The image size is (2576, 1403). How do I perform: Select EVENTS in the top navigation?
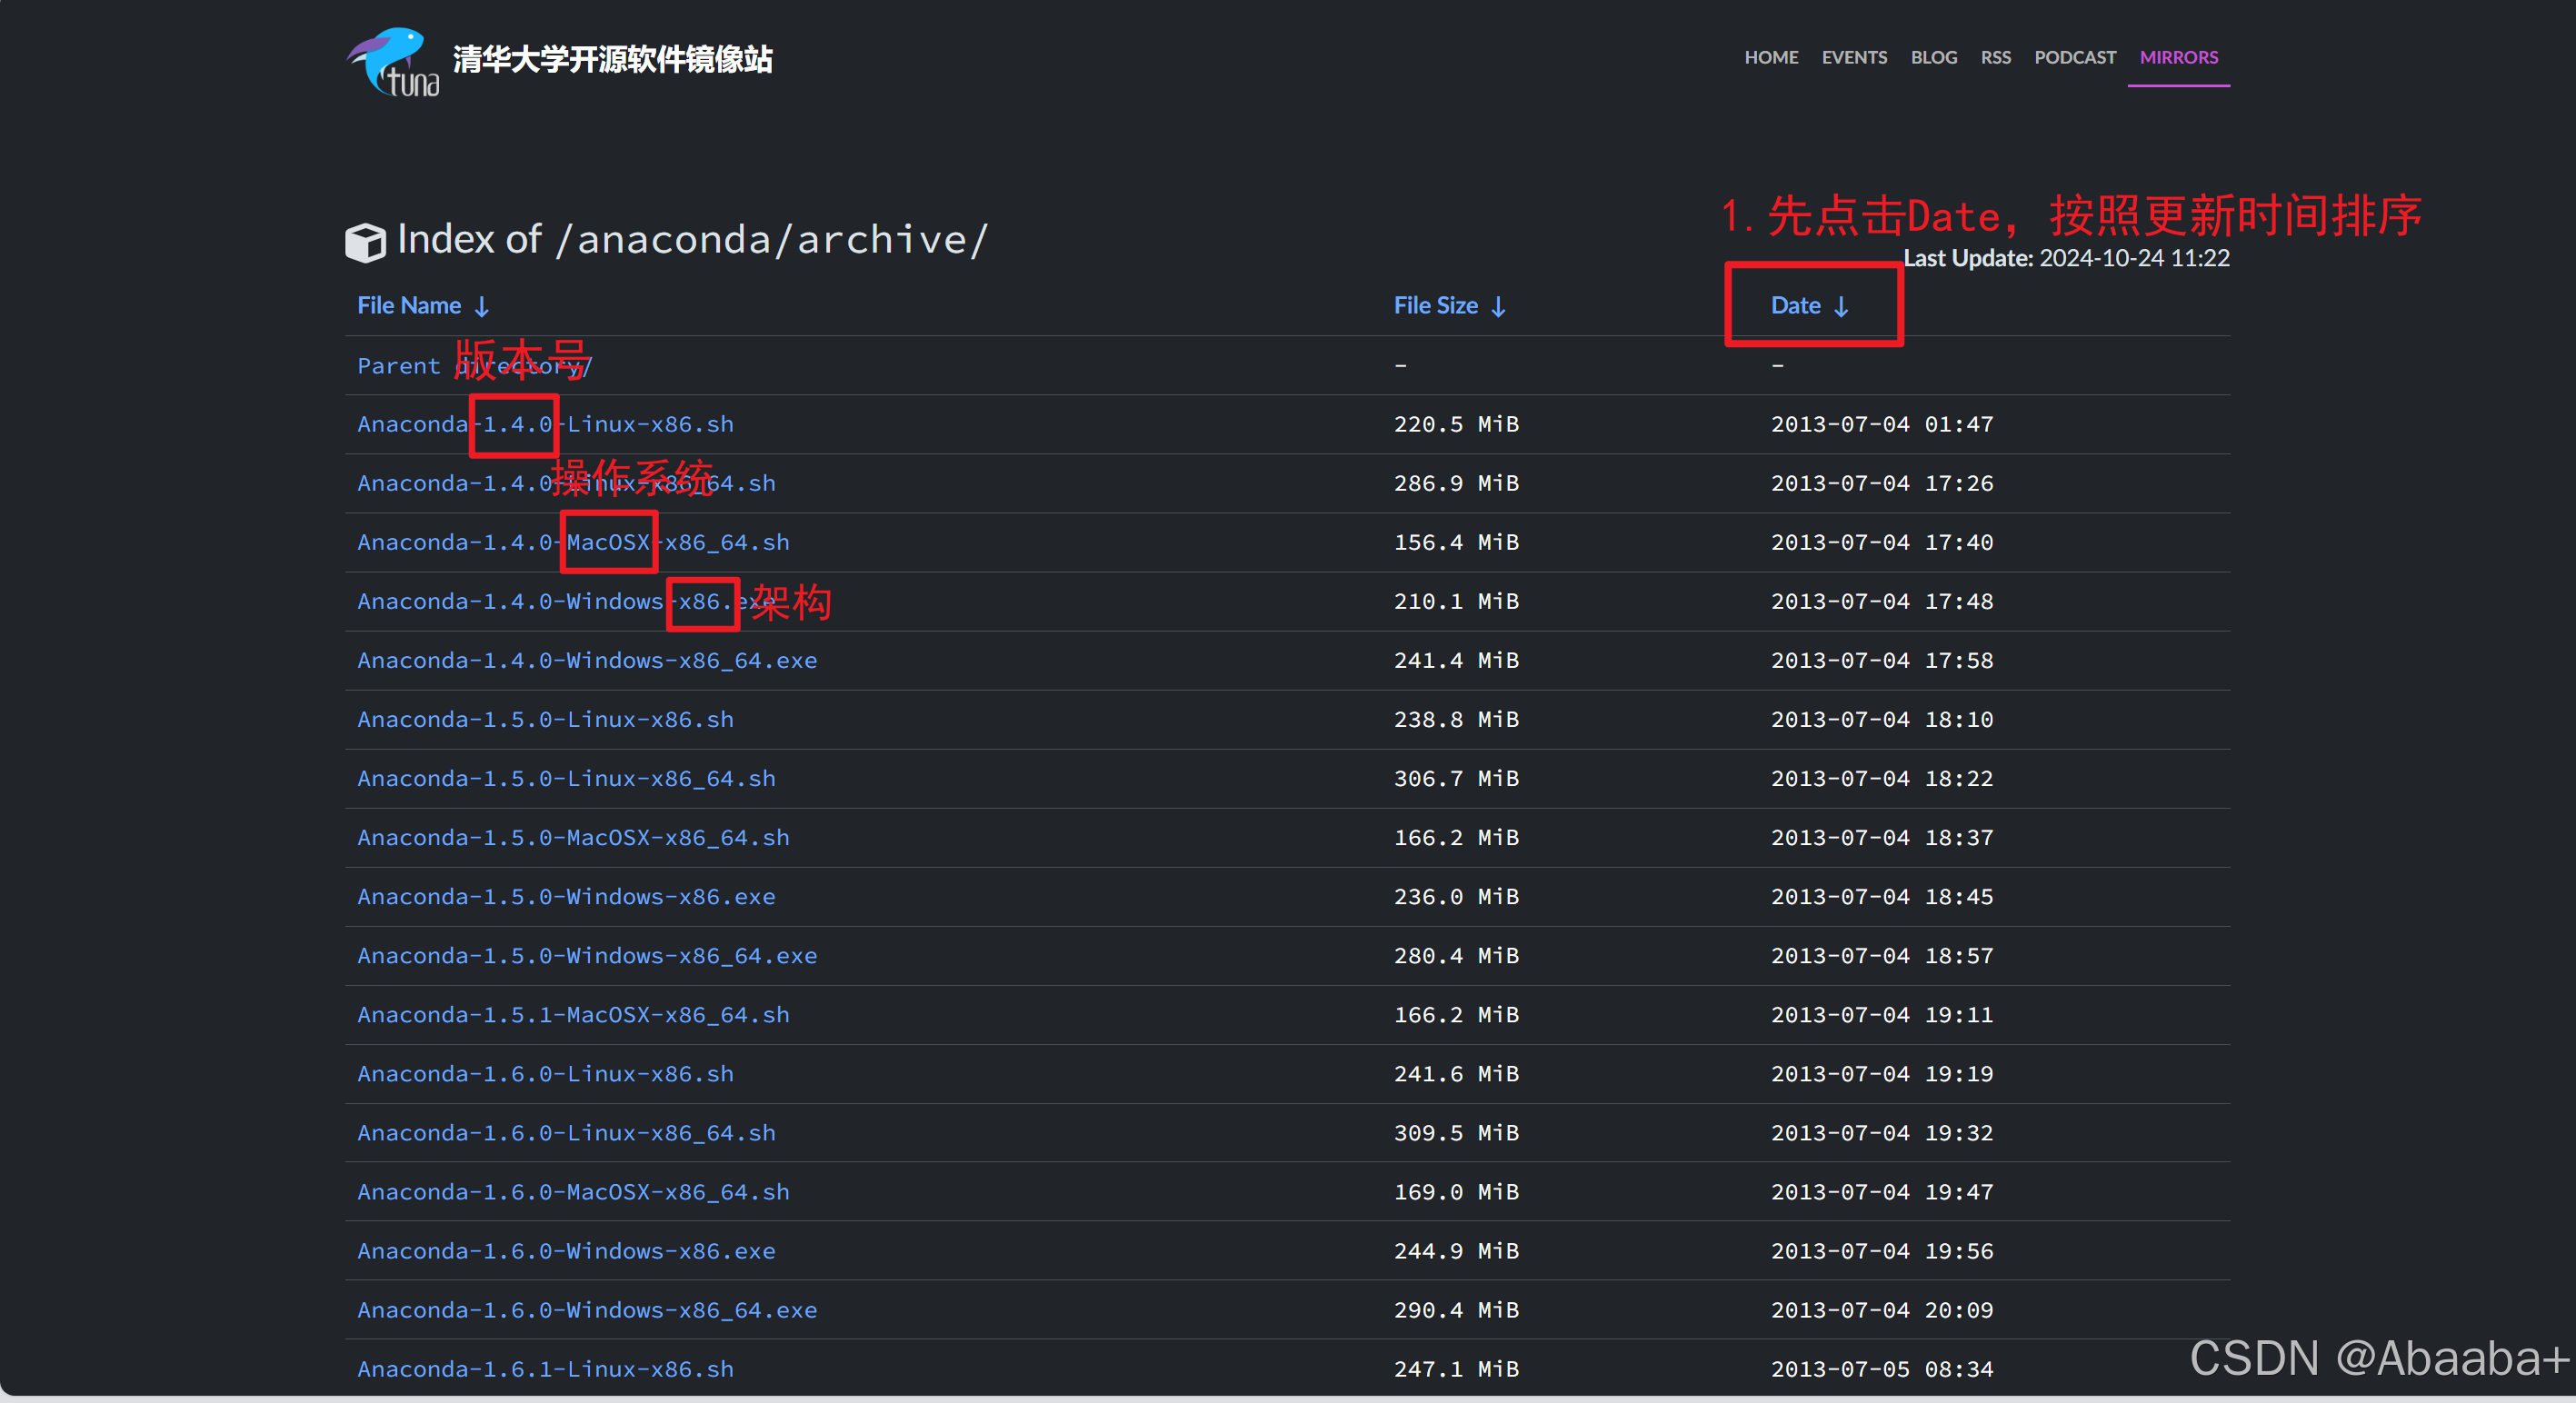point(1854,57)
